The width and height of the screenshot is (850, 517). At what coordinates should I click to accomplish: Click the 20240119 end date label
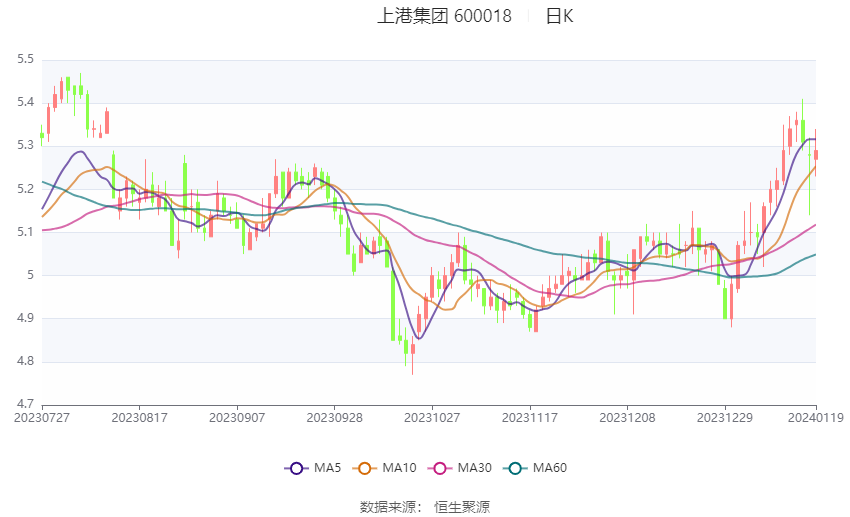816,417
